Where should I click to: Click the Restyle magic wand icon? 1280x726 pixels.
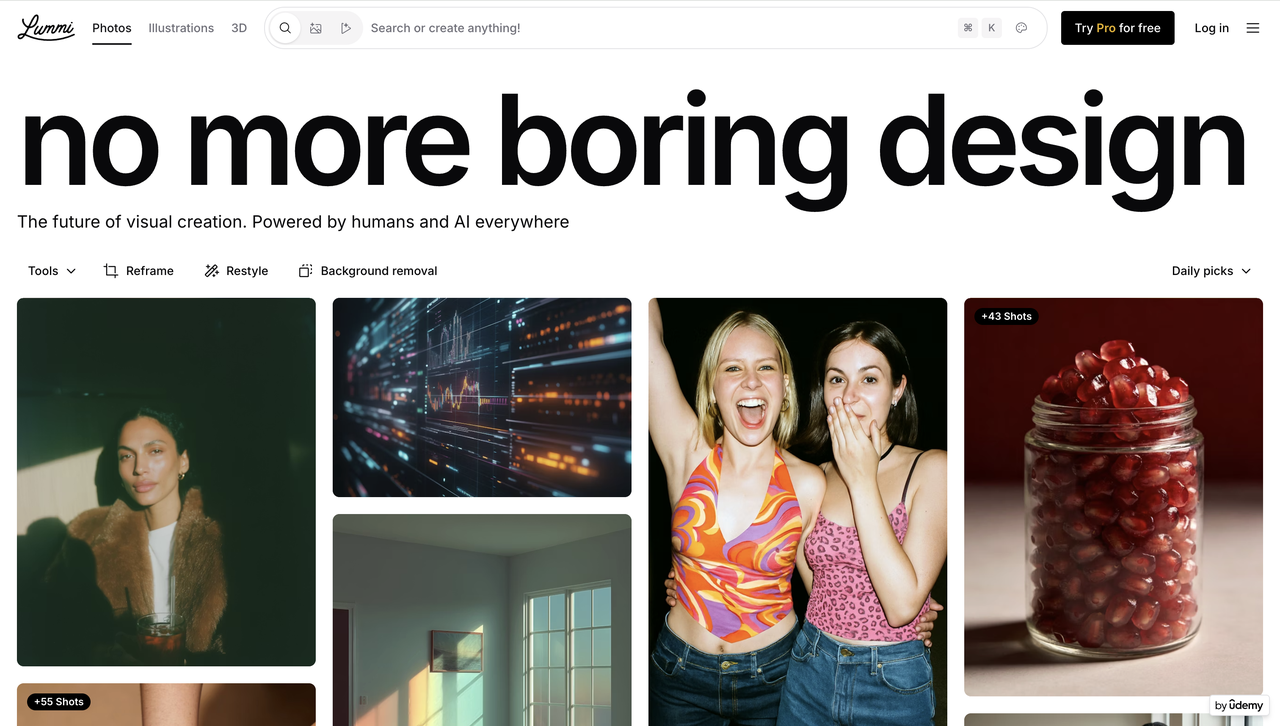click(211, 271)
